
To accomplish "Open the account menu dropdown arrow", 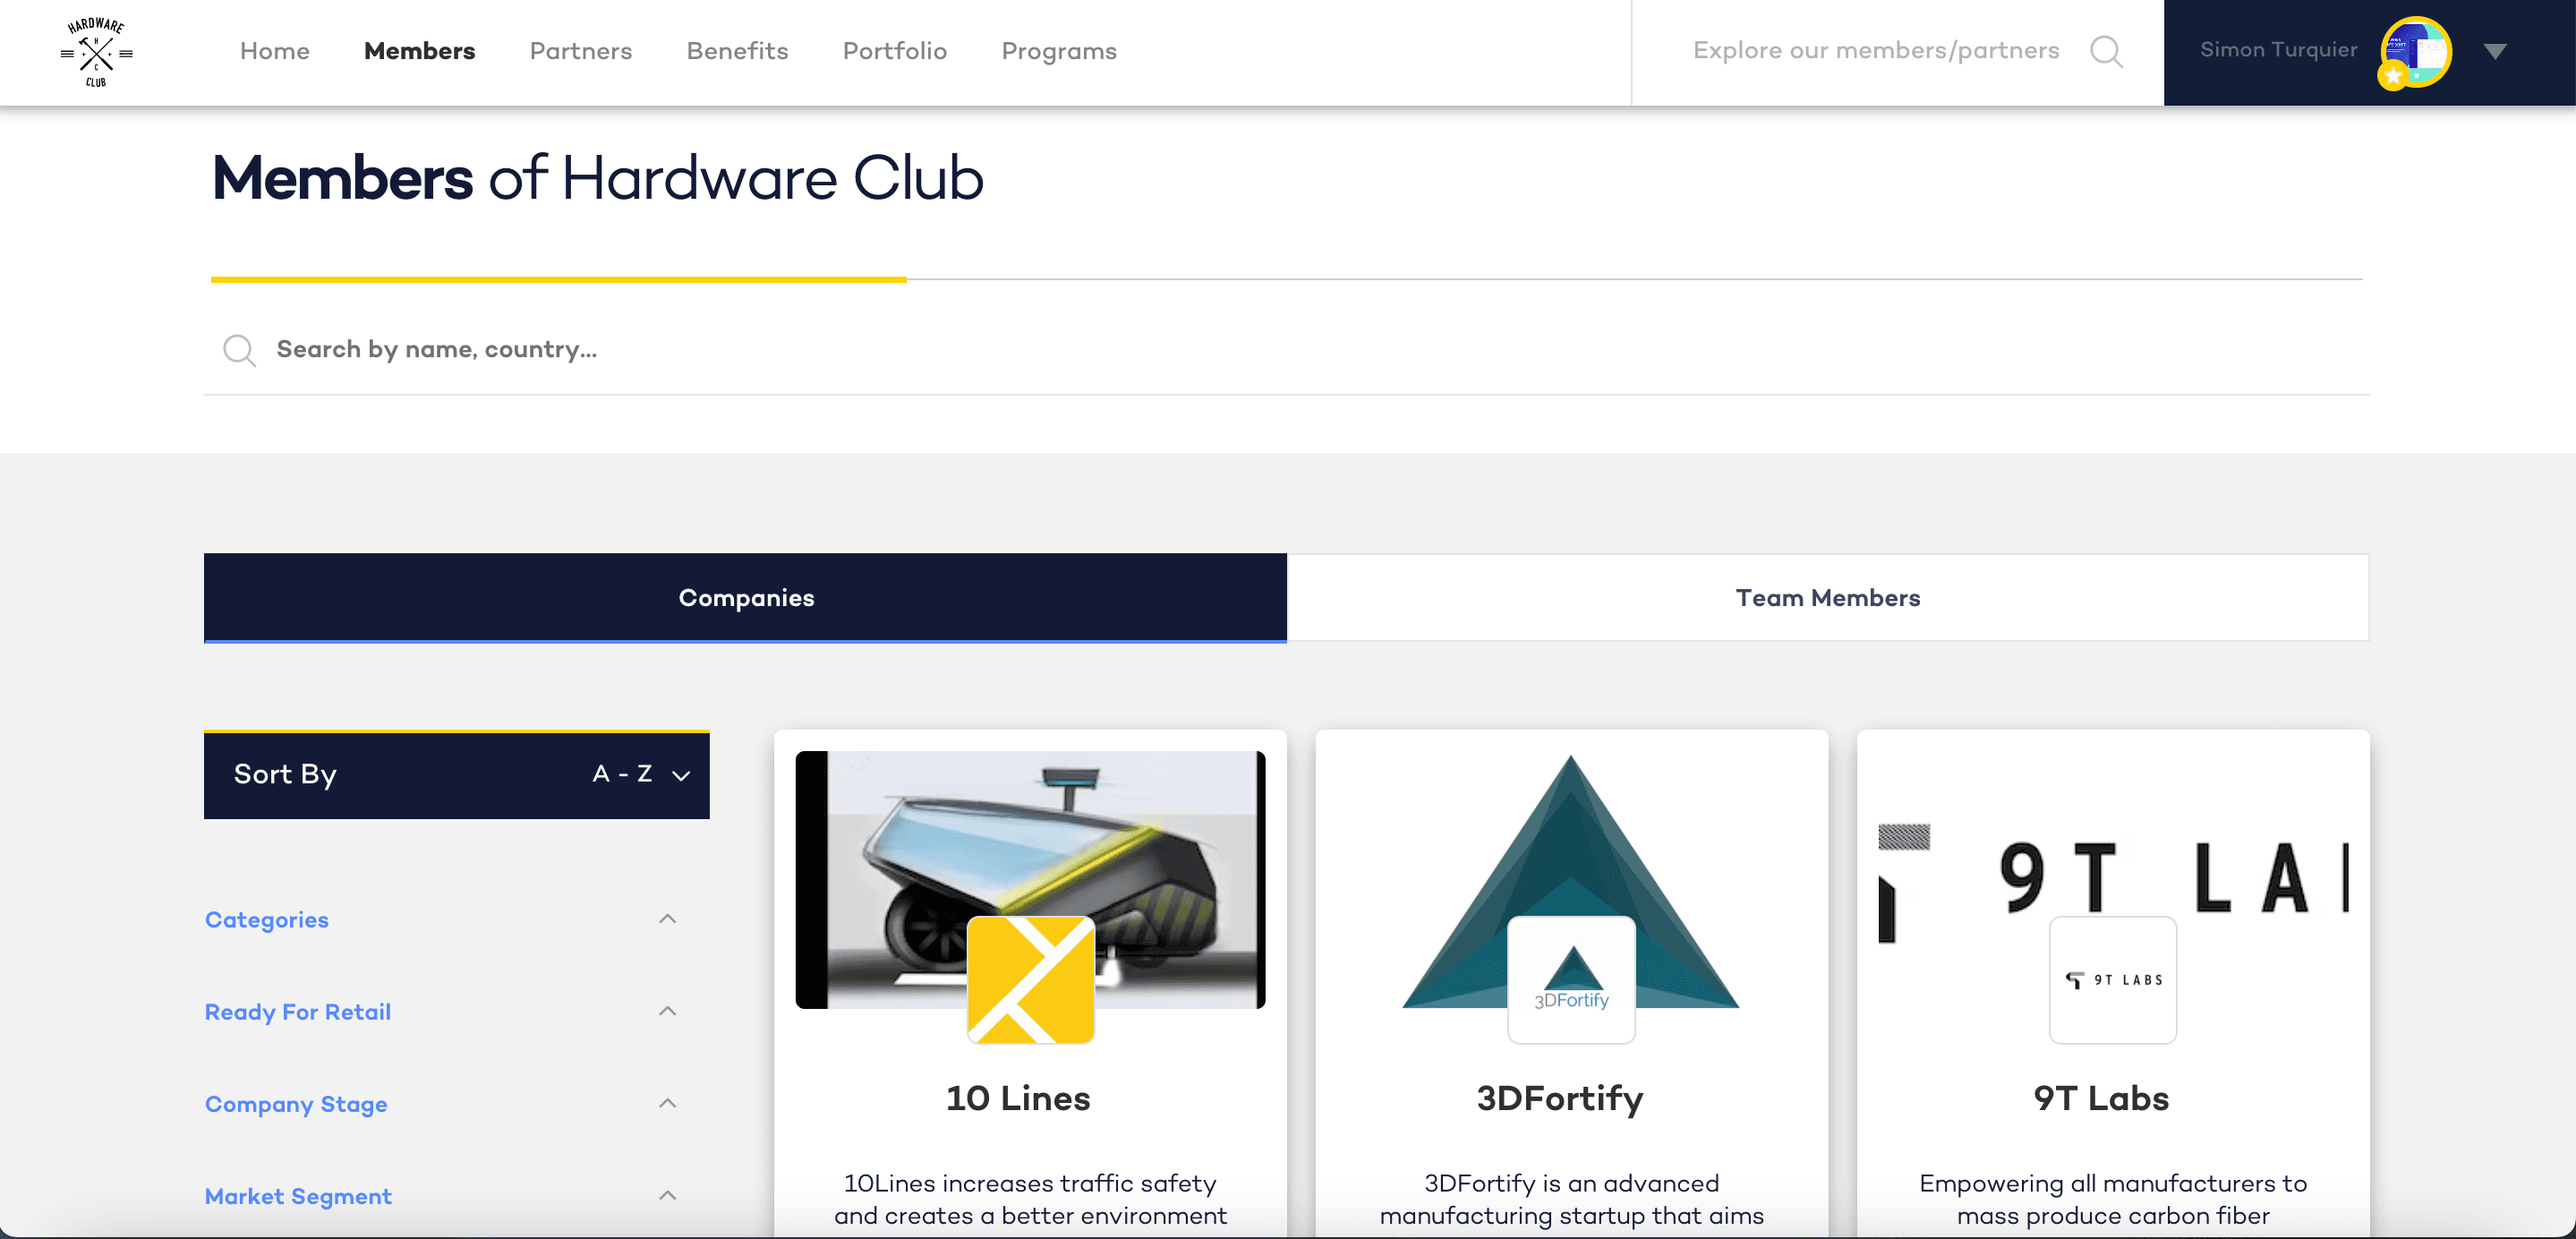I will pos(2496,51).
